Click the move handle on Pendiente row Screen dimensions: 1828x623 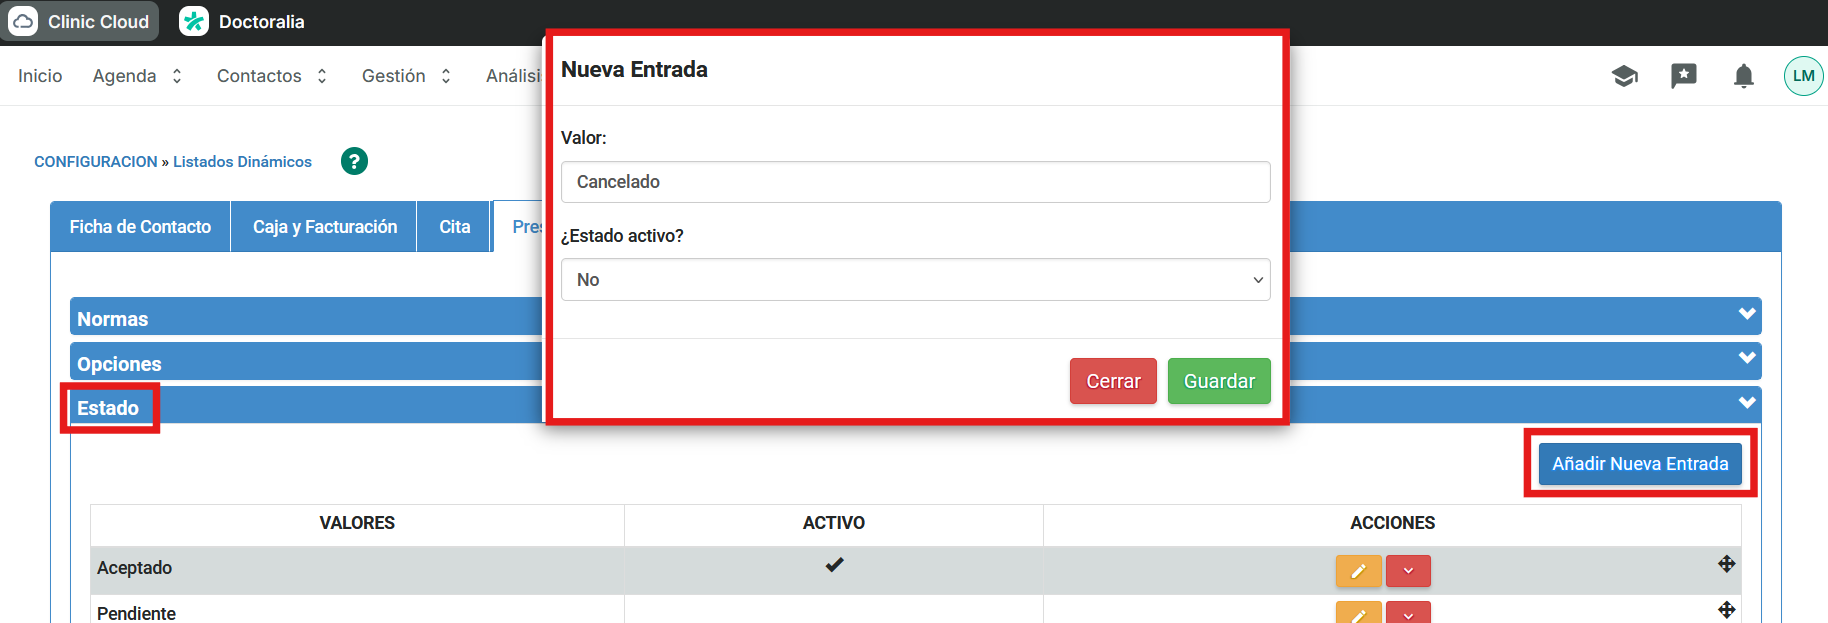click(1726, 609)
